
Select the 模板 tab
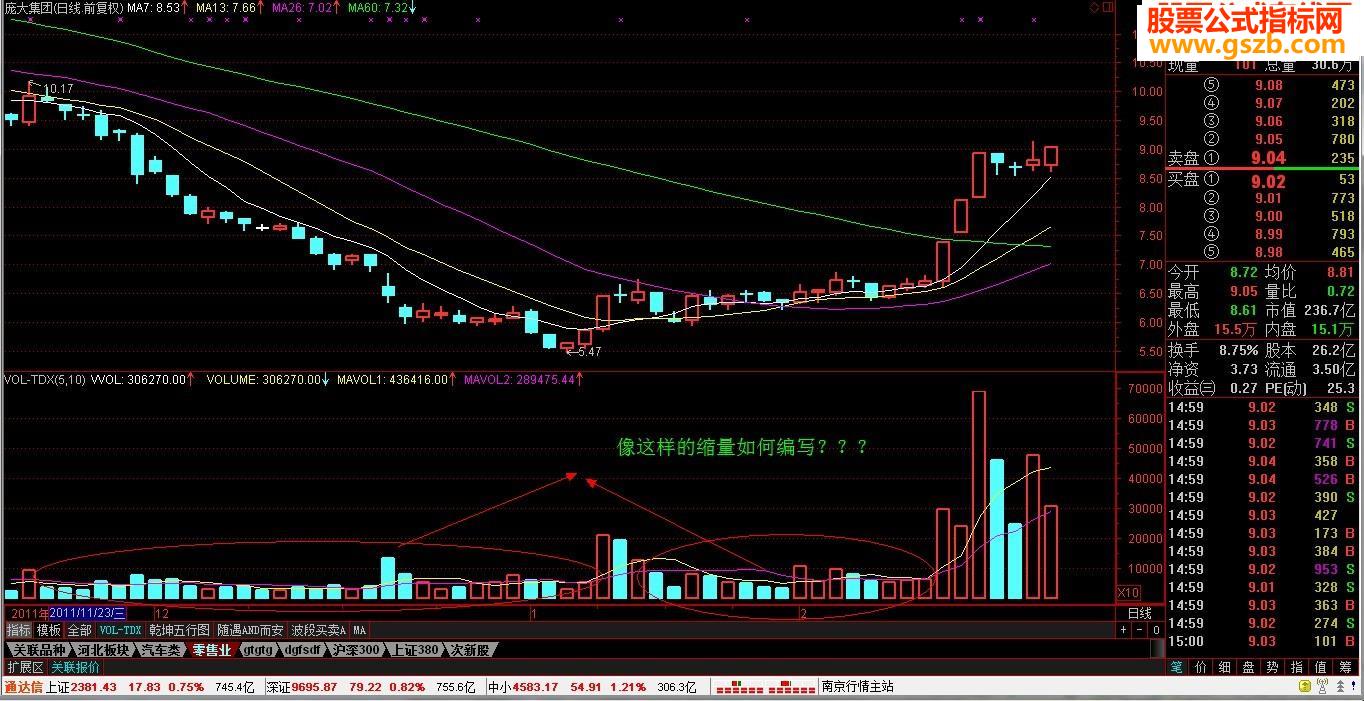pyautogui.click(x=49, y=630)
